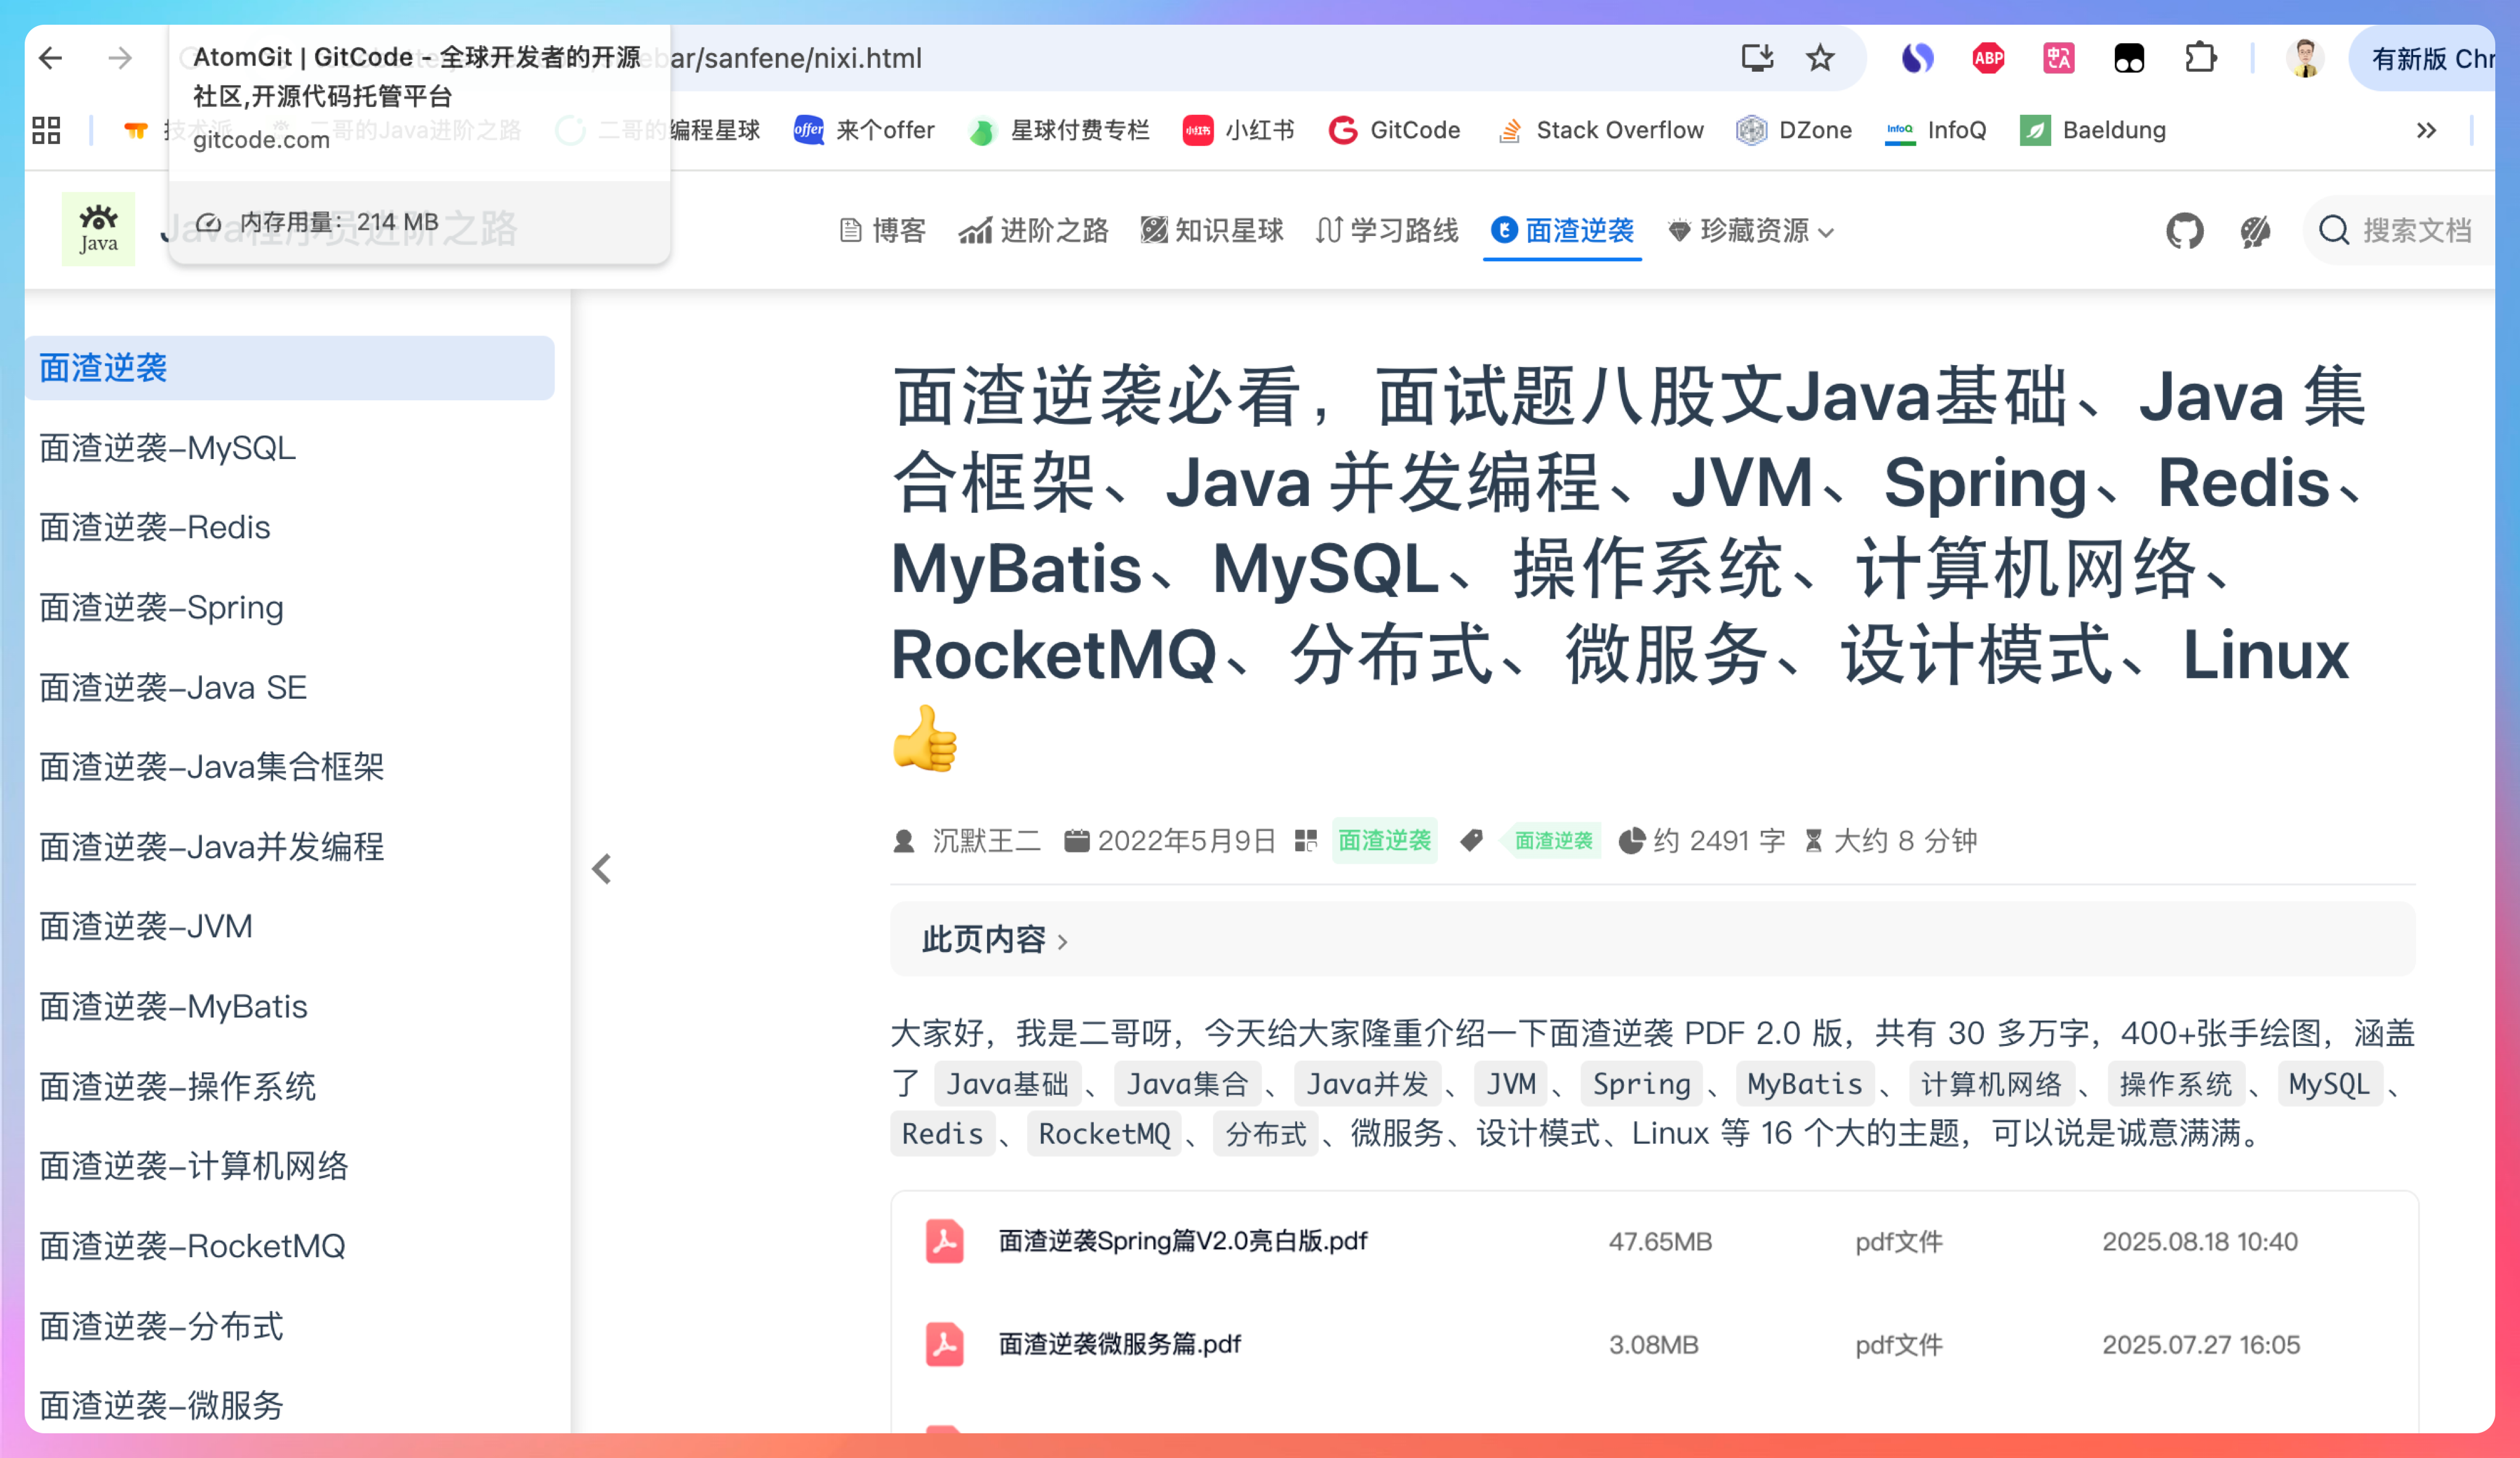Image resolution: width=2520 pixels, height=1458 pixels.
Task: Click the translate extension icon
Action: point(2058,58)
